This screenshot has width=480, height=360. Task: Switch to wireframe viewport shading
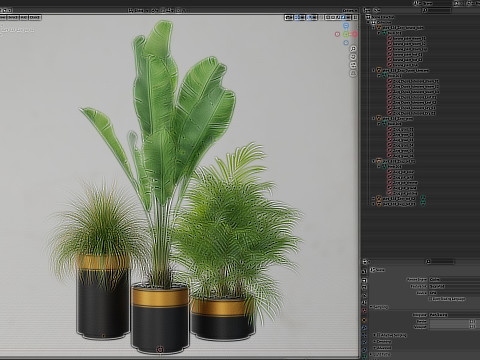[x=328, y=17]
